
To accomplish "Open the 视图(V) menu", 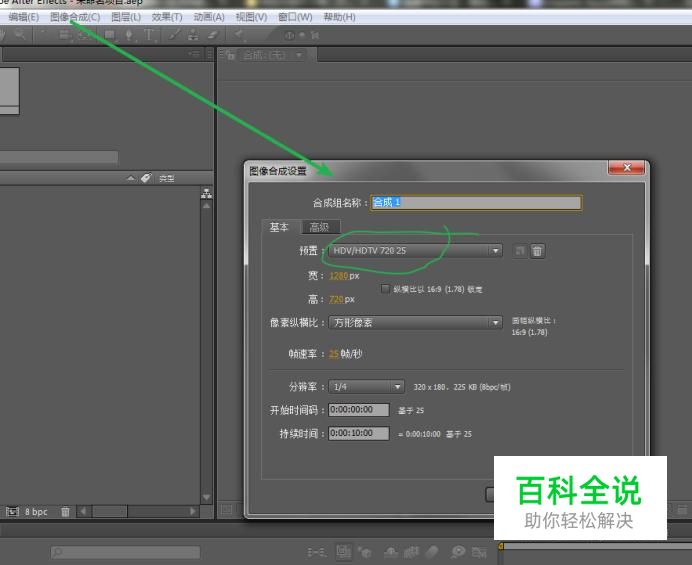I will point(251,17).
